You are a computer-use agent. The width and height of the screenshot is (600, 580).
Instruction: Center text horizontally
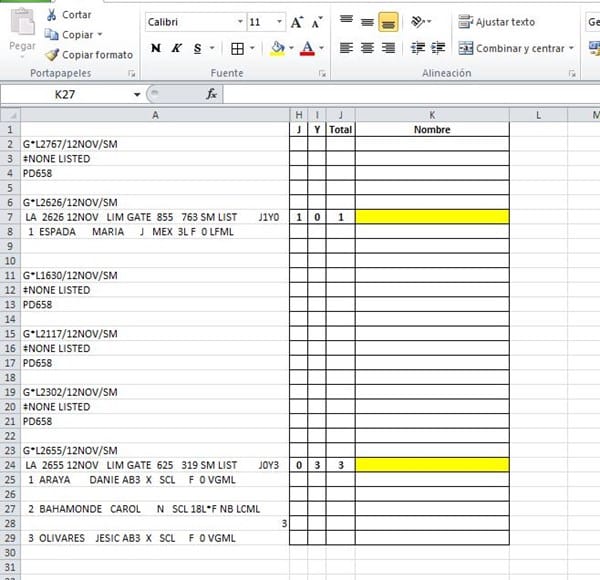pos(367,48)
